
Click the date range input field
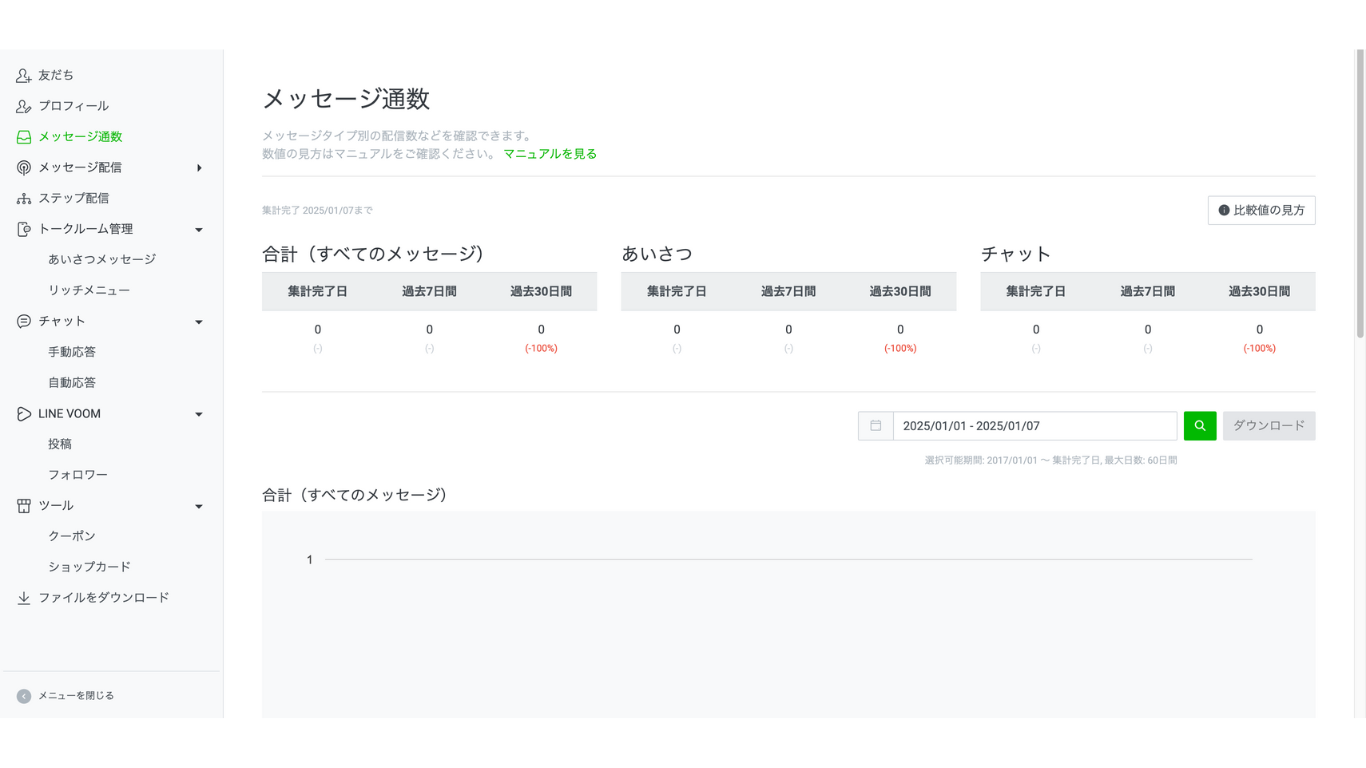tap(1035, 426)
